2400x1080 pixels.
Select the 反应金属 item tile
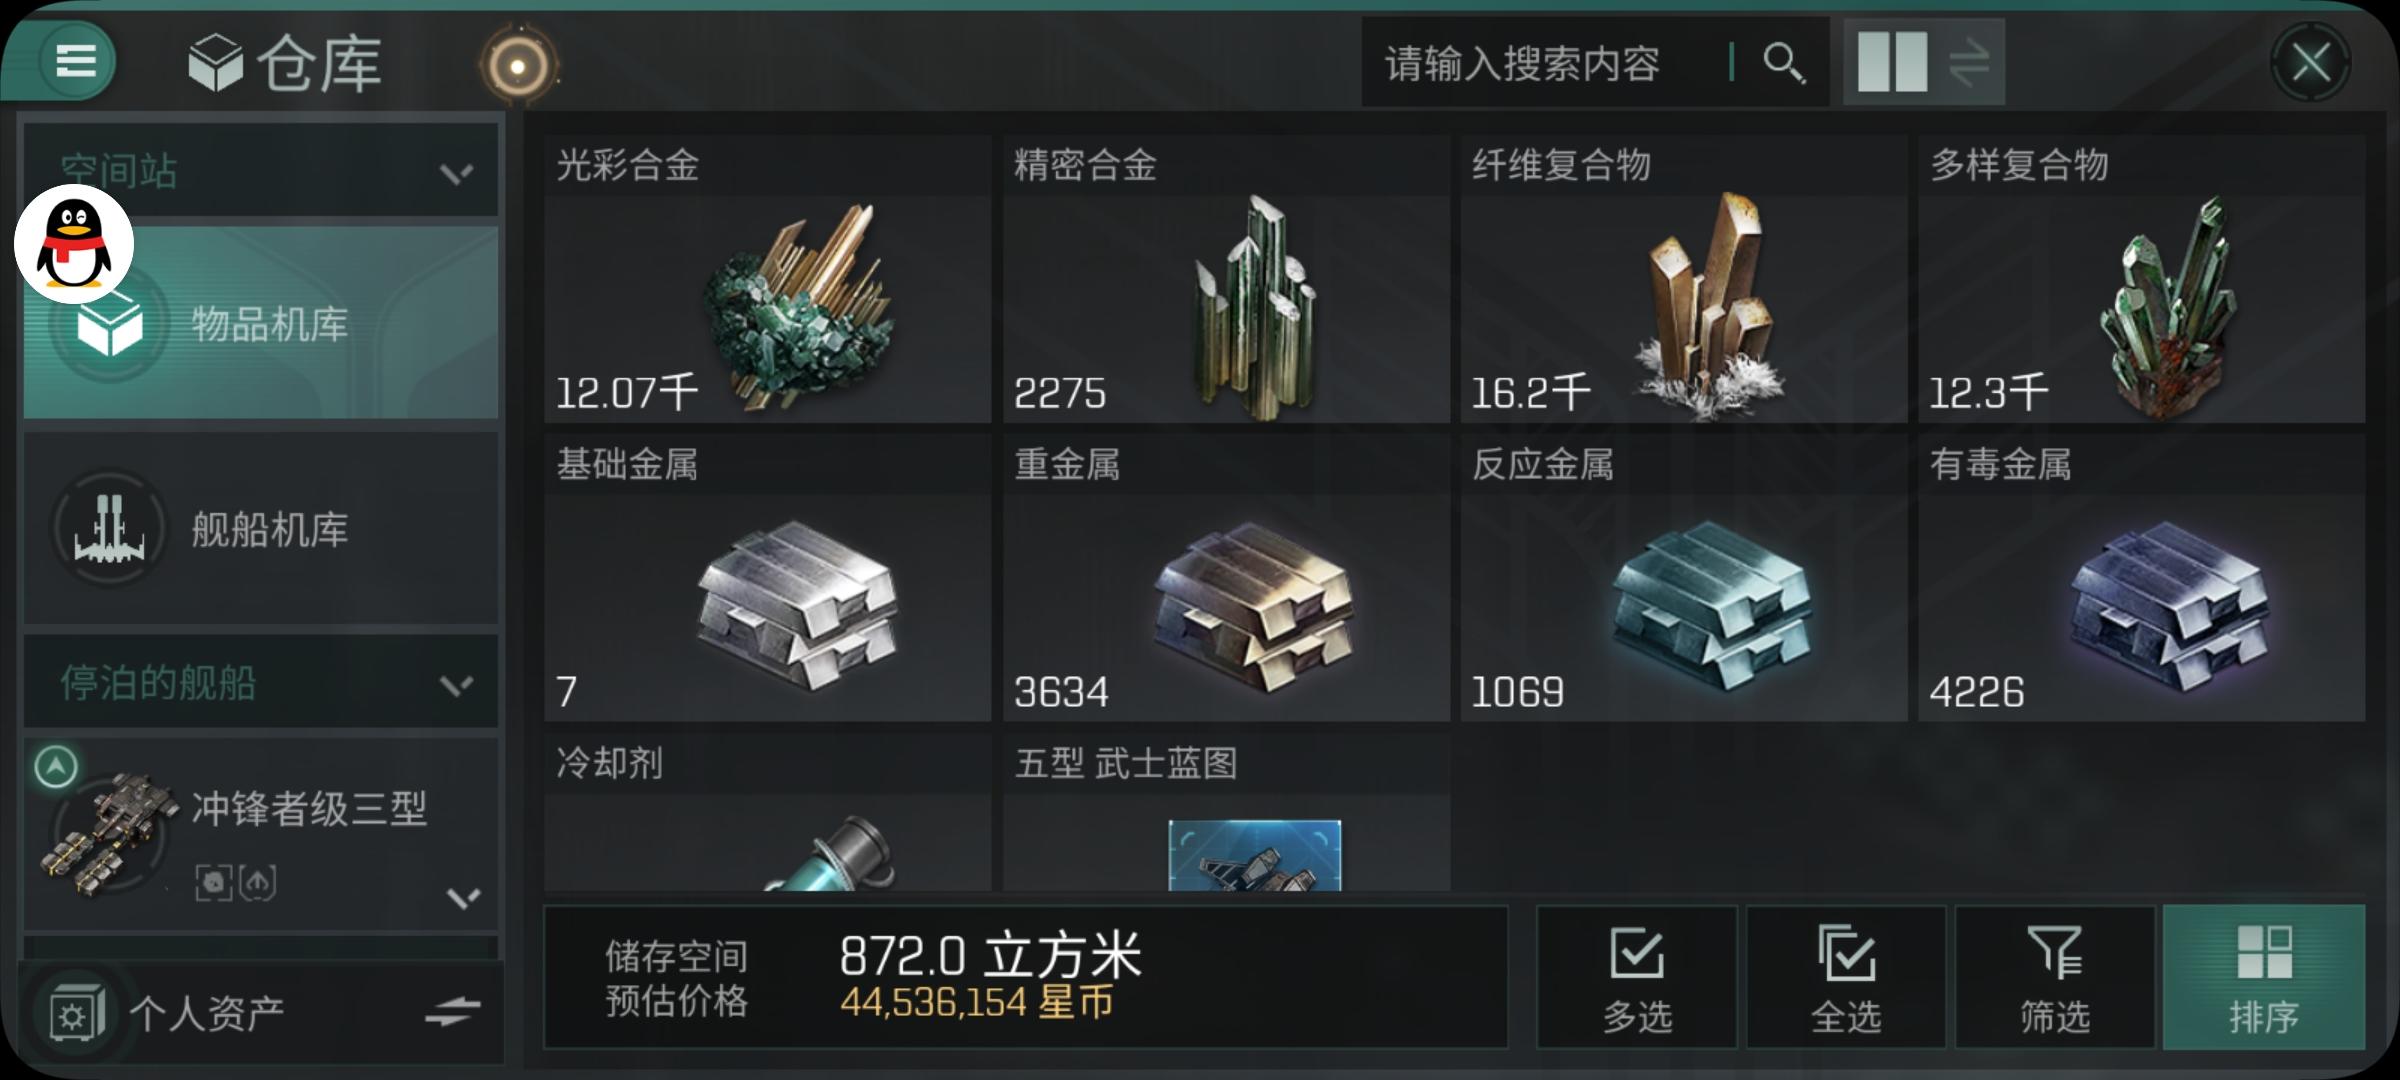[x=1684, y=578]
